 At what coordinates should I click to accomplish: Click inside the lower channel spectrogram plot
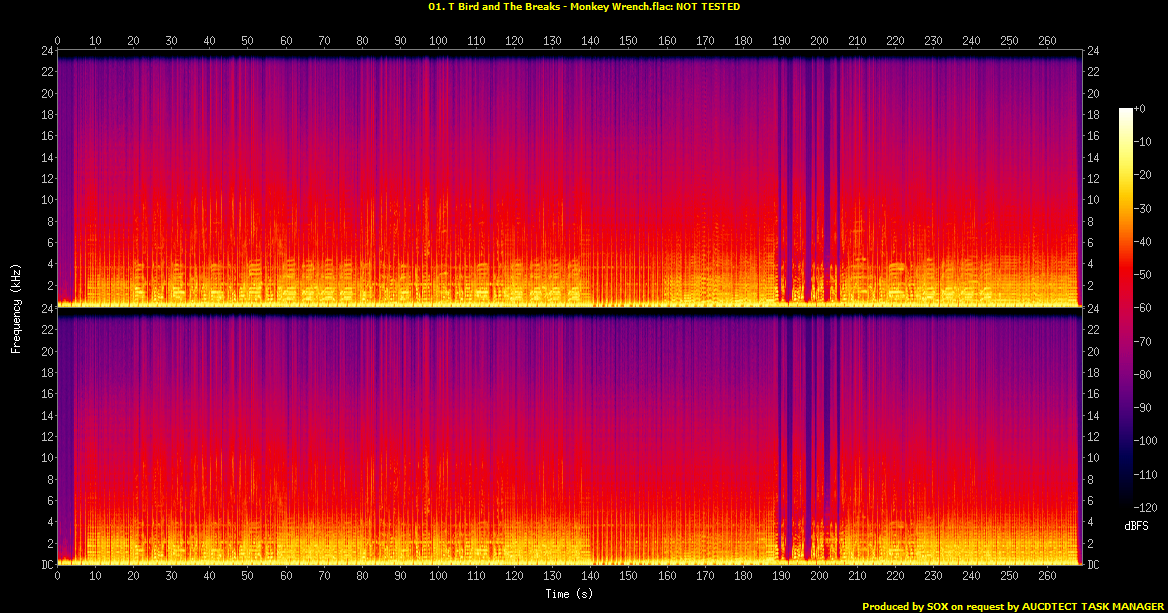click(x=569, y=436)
